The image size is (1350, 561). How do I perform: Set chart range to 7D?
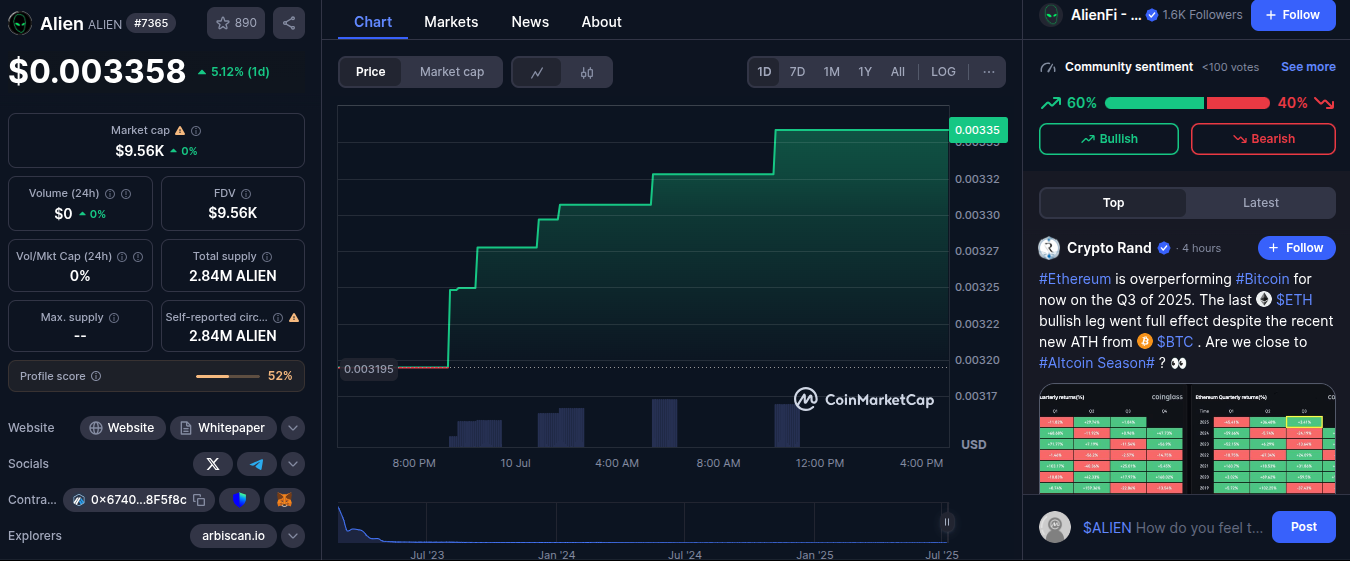point(797,72)
